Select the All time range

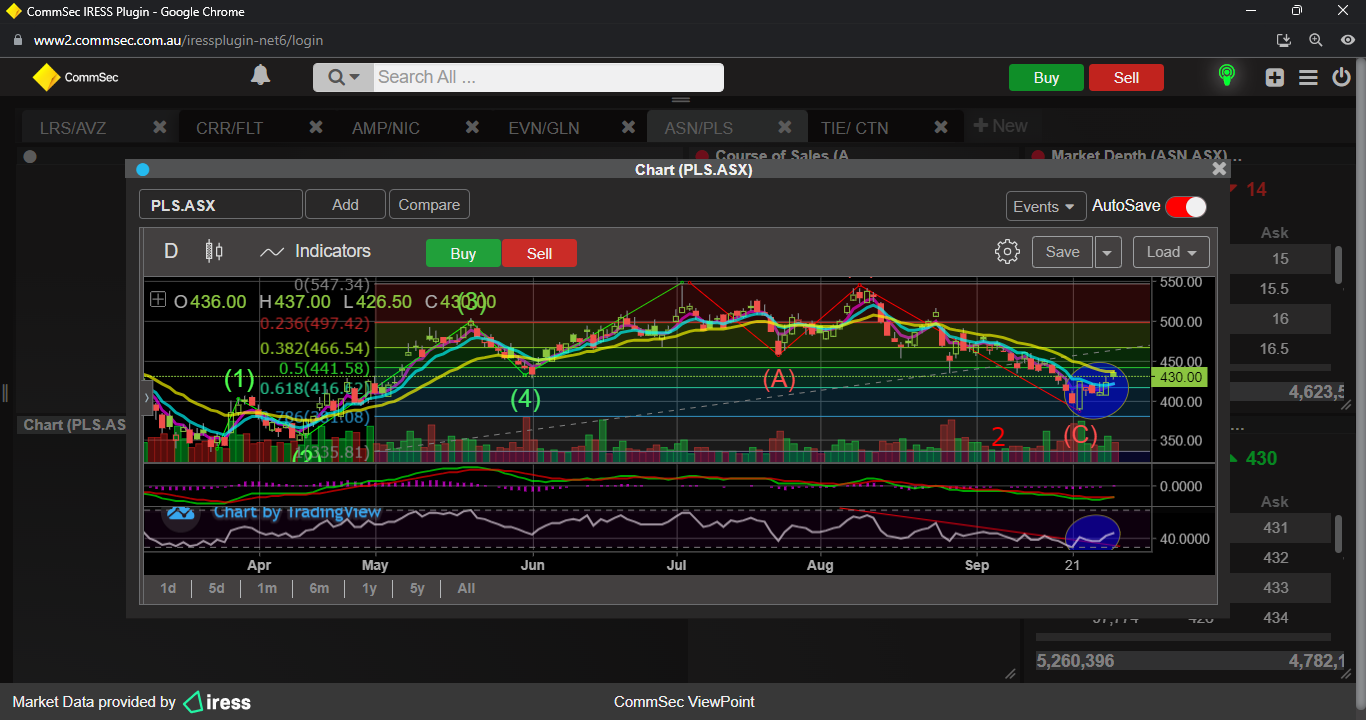click(x=466, y=588)
